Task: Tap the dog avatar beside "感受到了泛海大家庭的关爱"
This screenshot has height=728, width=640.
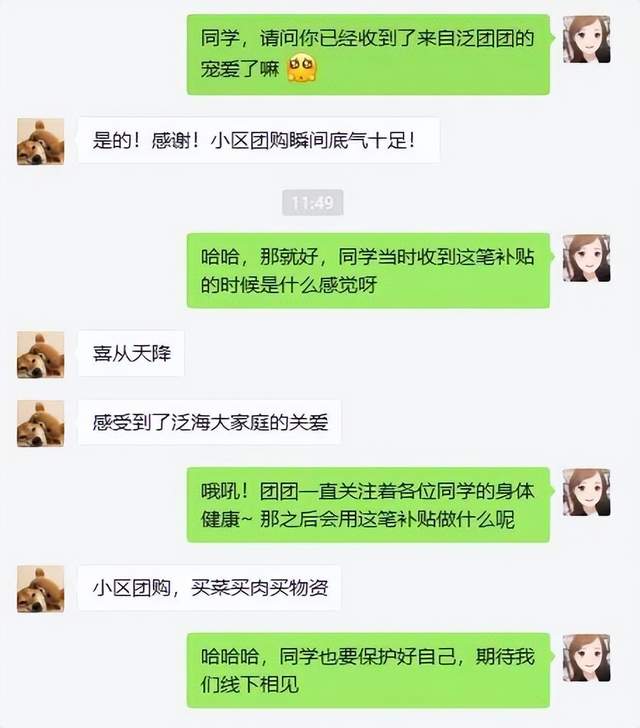Action: [40, 423]
